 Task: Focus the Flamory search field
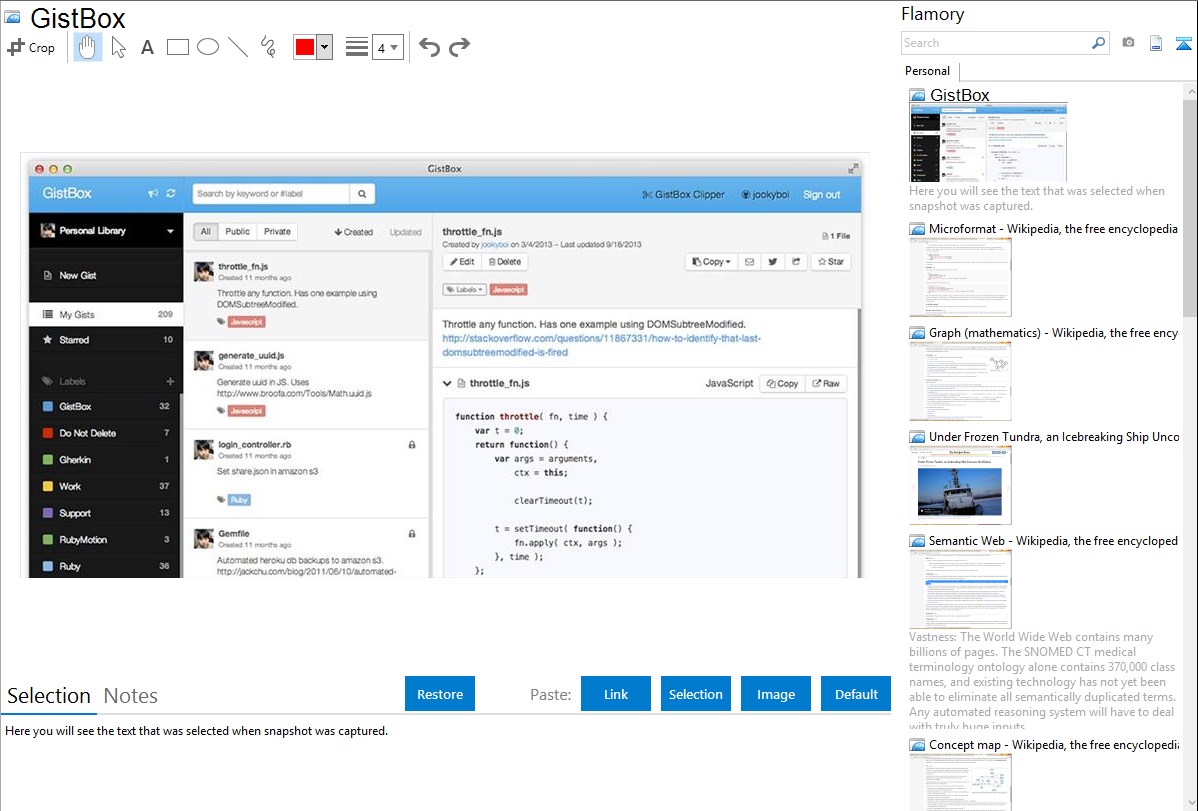(x=995, y=43)
